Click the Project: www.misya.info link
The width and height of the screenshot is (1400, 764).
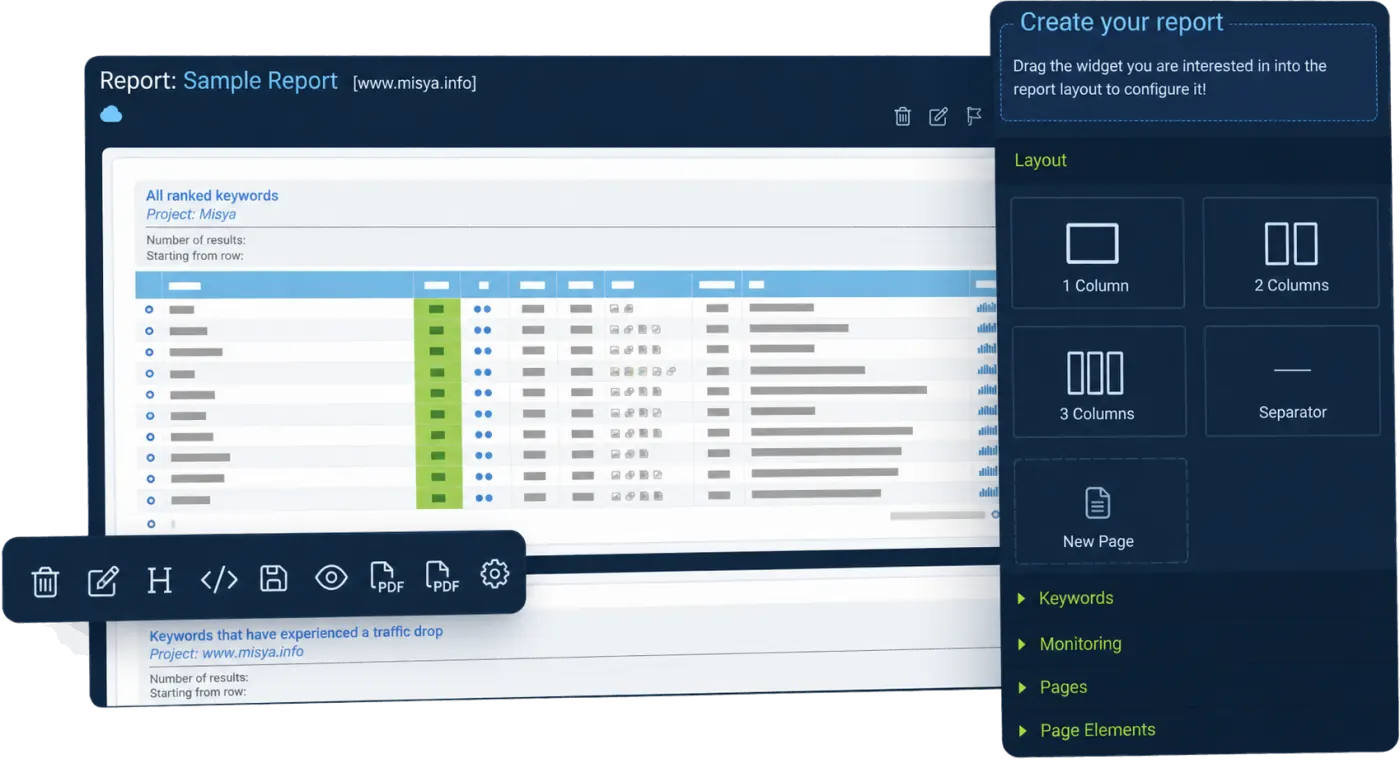(x=226, y=653)
